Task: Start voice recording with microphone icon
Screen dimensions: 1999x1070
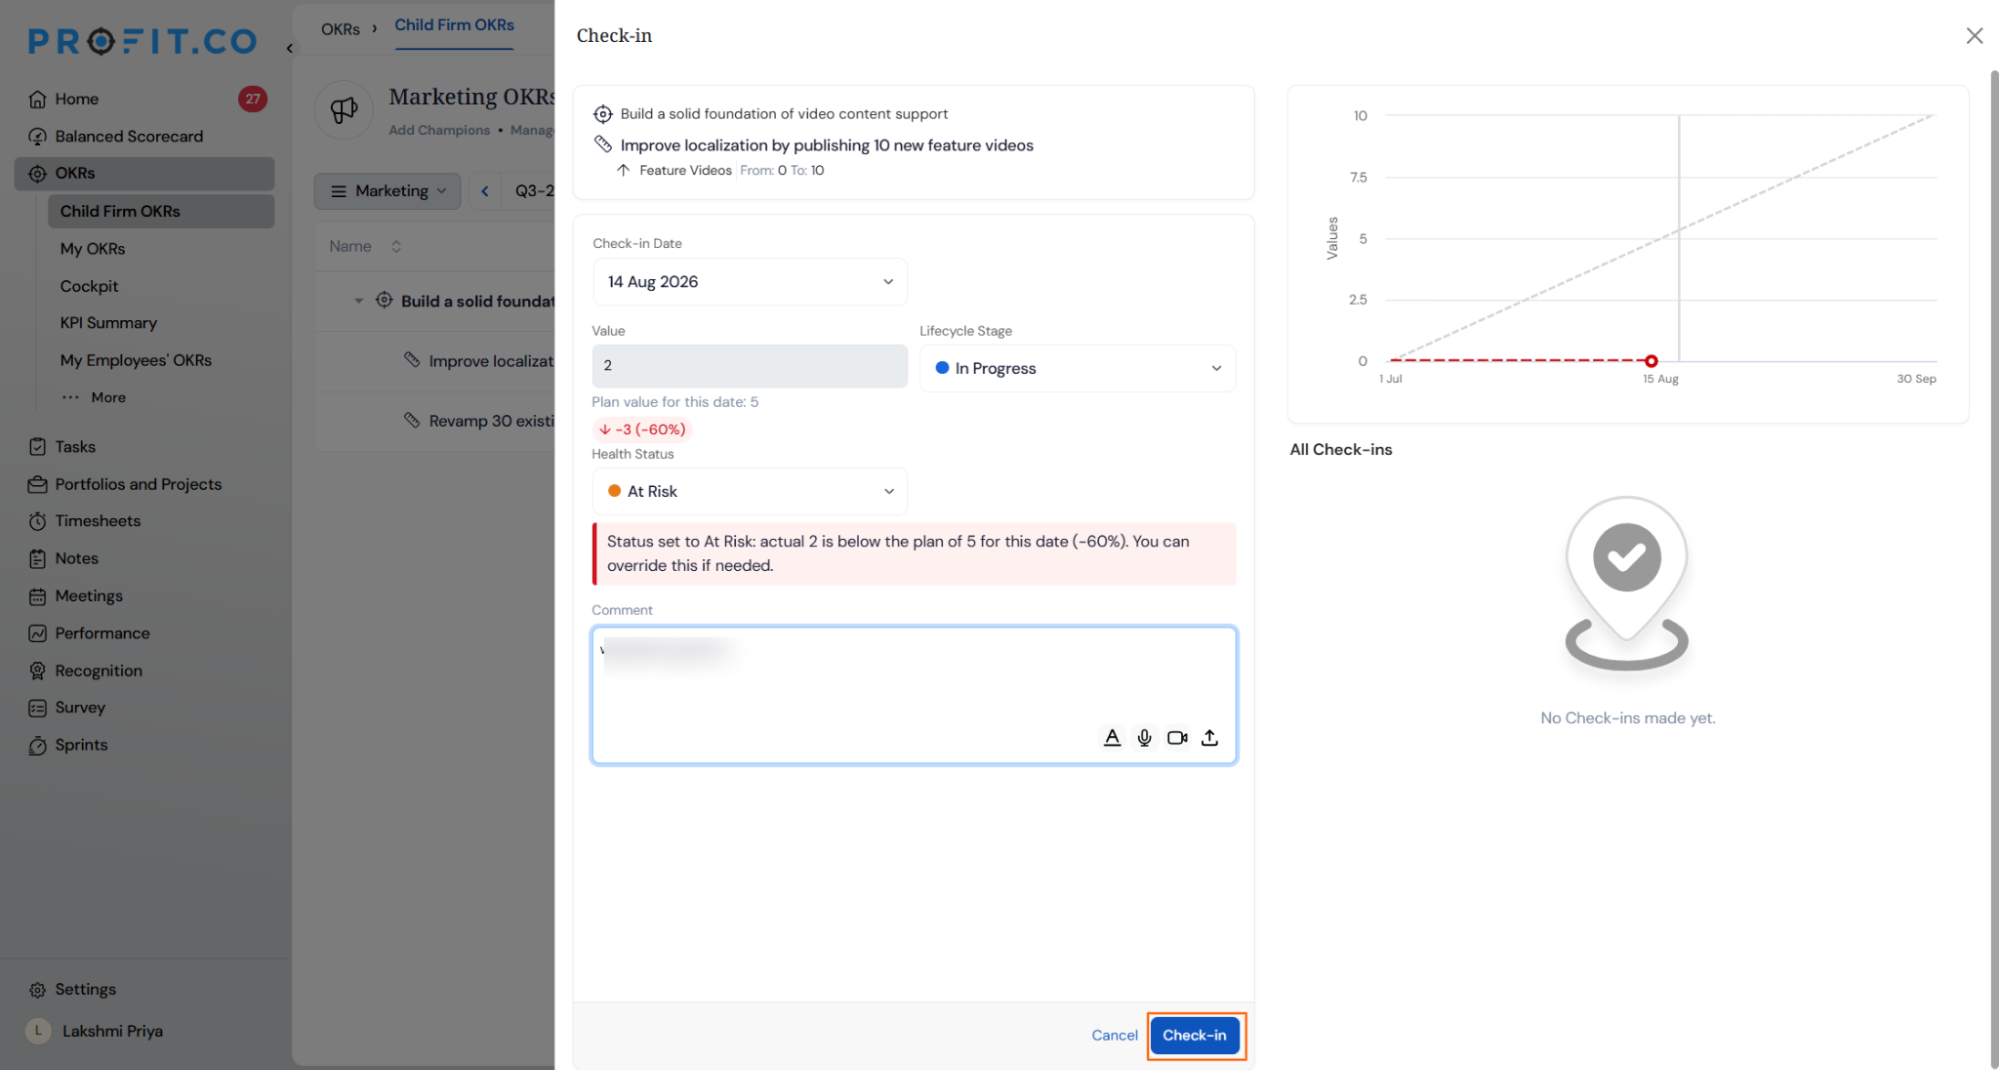Action: (x=1145, y=738)
